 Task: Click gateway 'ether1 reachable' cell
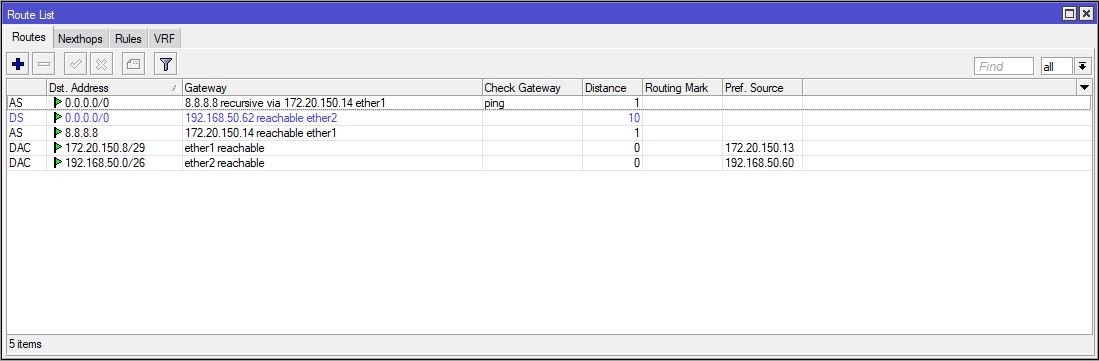(x=332, y=148)
